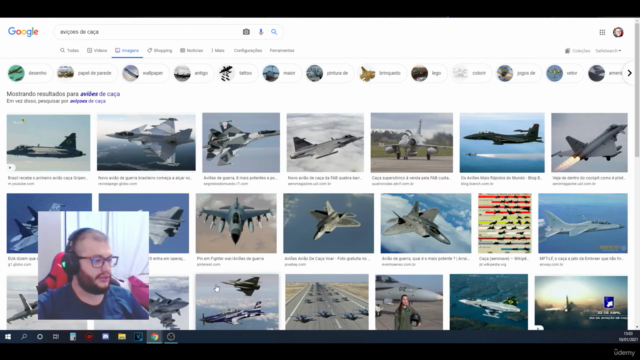Screen dimensions: 640x360
Task: Filter results by maior chip
Action: coord(282,73)
